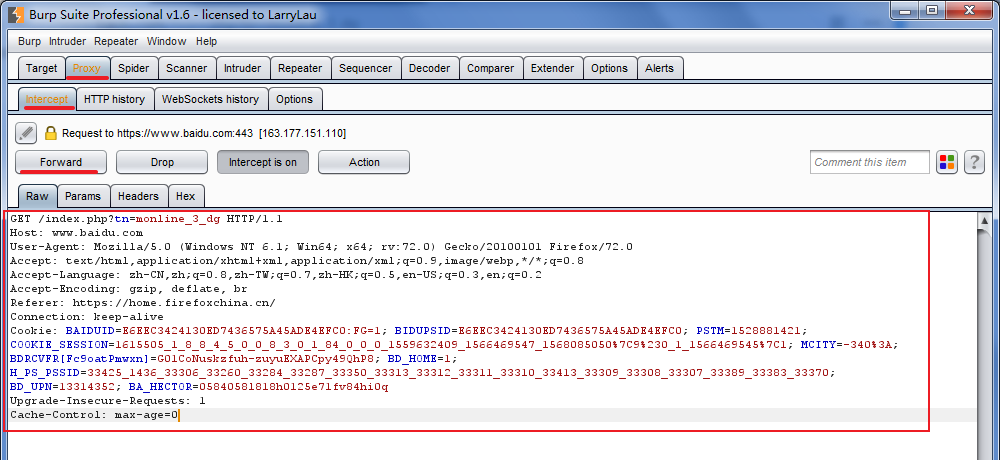Open the Action menu button

tap(364, 162)
